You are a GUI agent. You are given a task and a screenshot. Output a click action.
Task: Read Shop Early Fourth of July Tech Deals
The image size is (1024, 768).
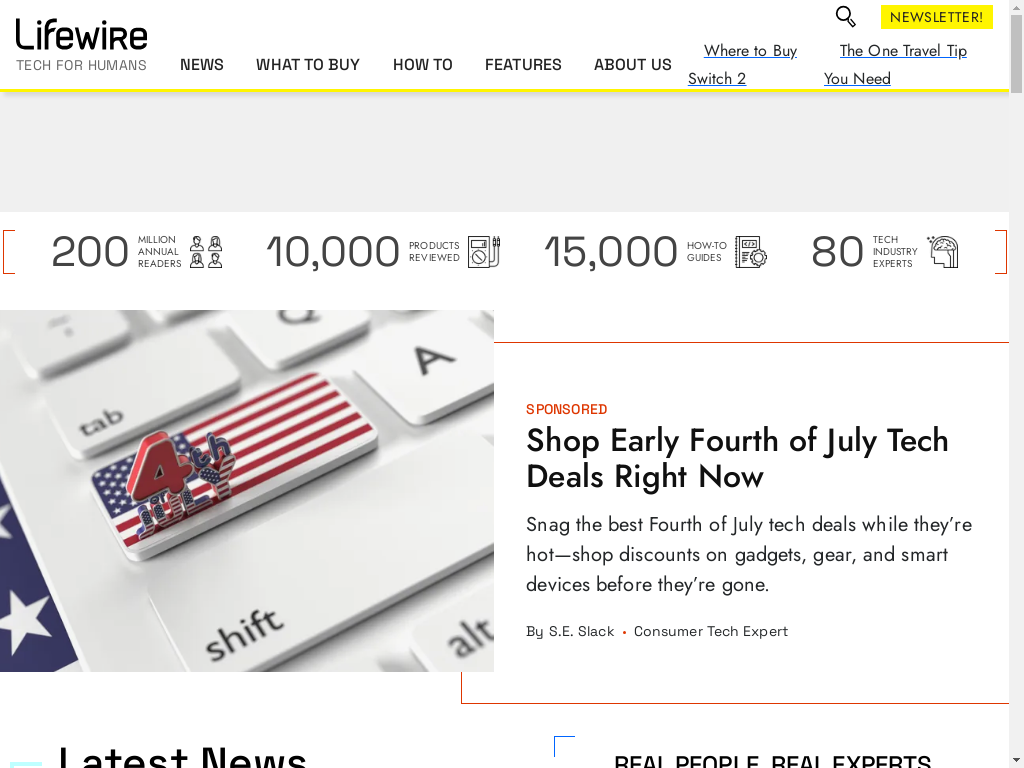point(737,458)
